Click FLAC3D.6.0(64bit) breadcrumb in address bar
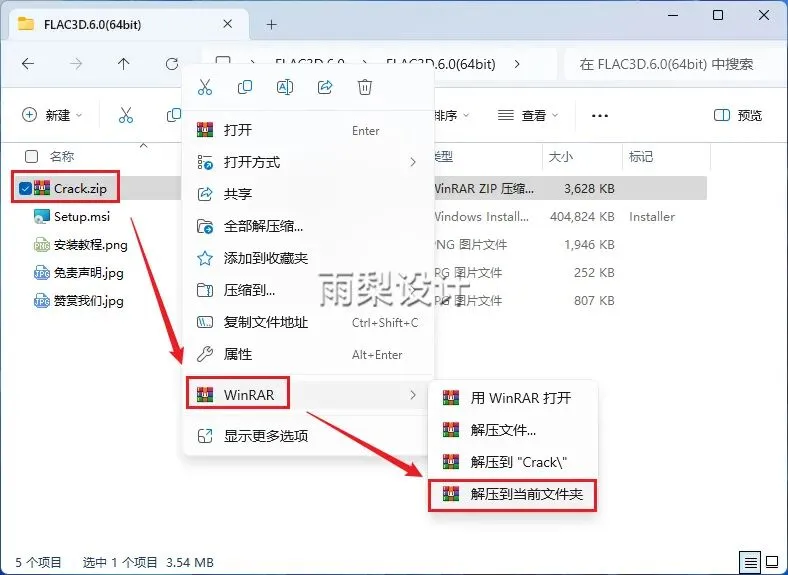 click(441, 64)
